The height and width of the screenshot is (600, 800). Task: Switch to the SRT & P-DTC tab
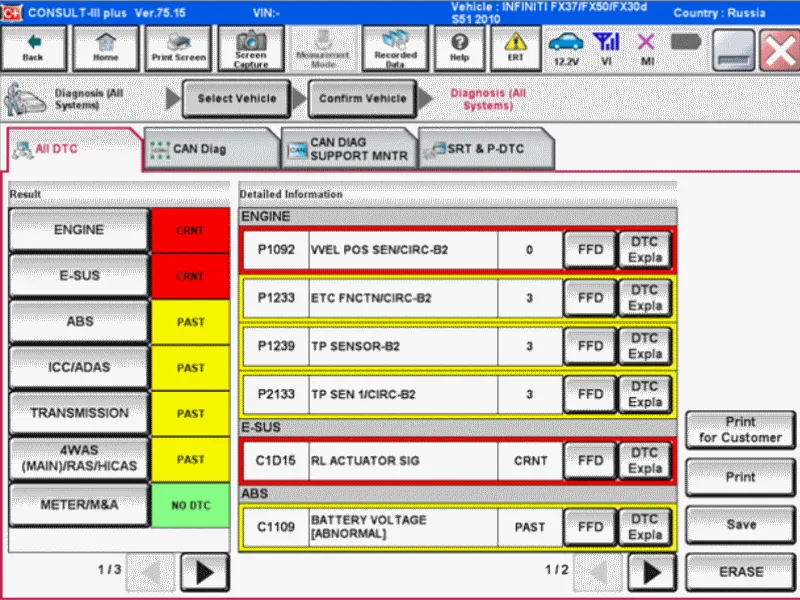tap(486, 149)
